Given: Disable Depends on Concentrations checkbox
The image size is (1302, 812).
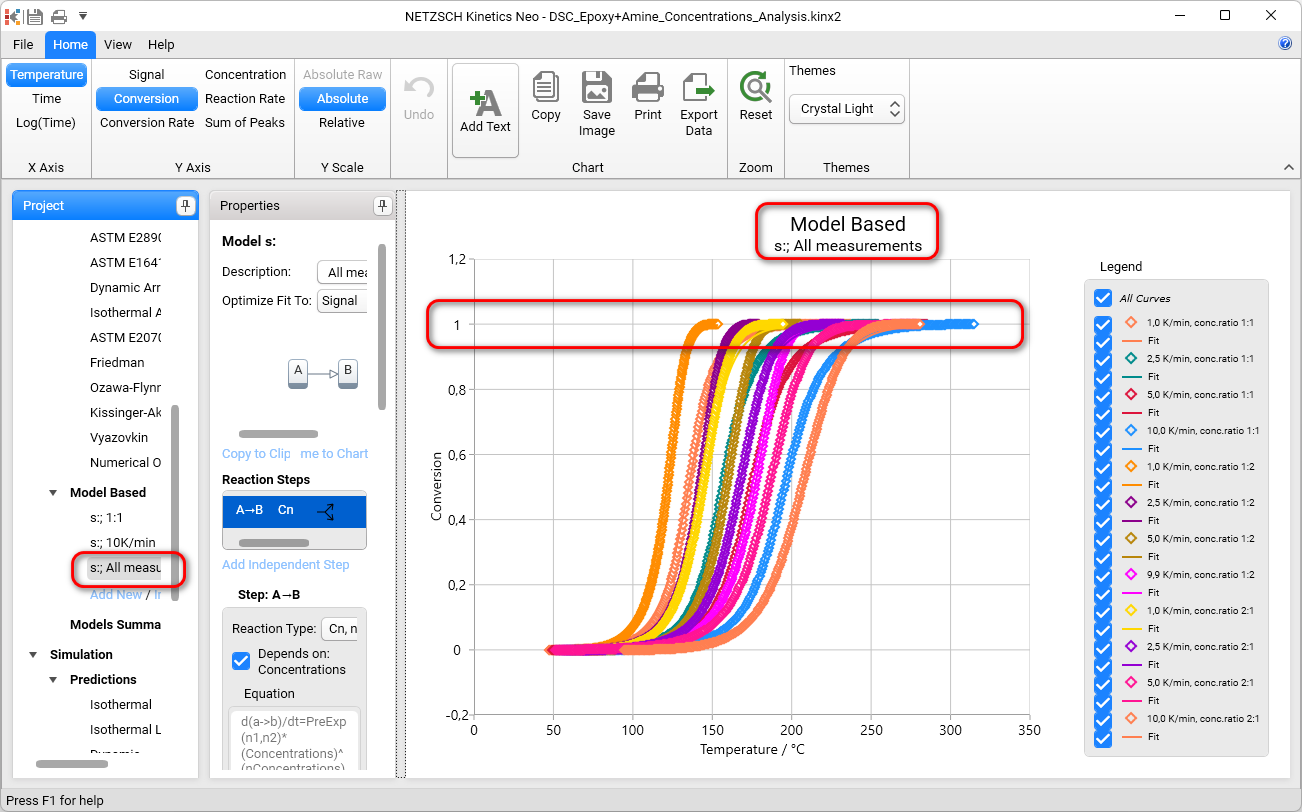Looking at the screenshot, I should tap(241, 661).
